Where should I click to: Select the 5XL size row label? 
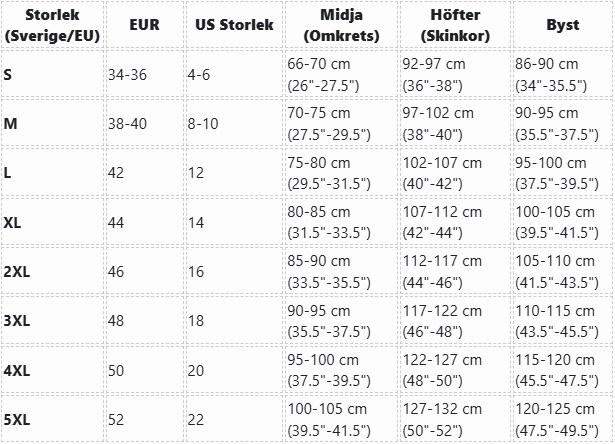(x=17, y=419)
